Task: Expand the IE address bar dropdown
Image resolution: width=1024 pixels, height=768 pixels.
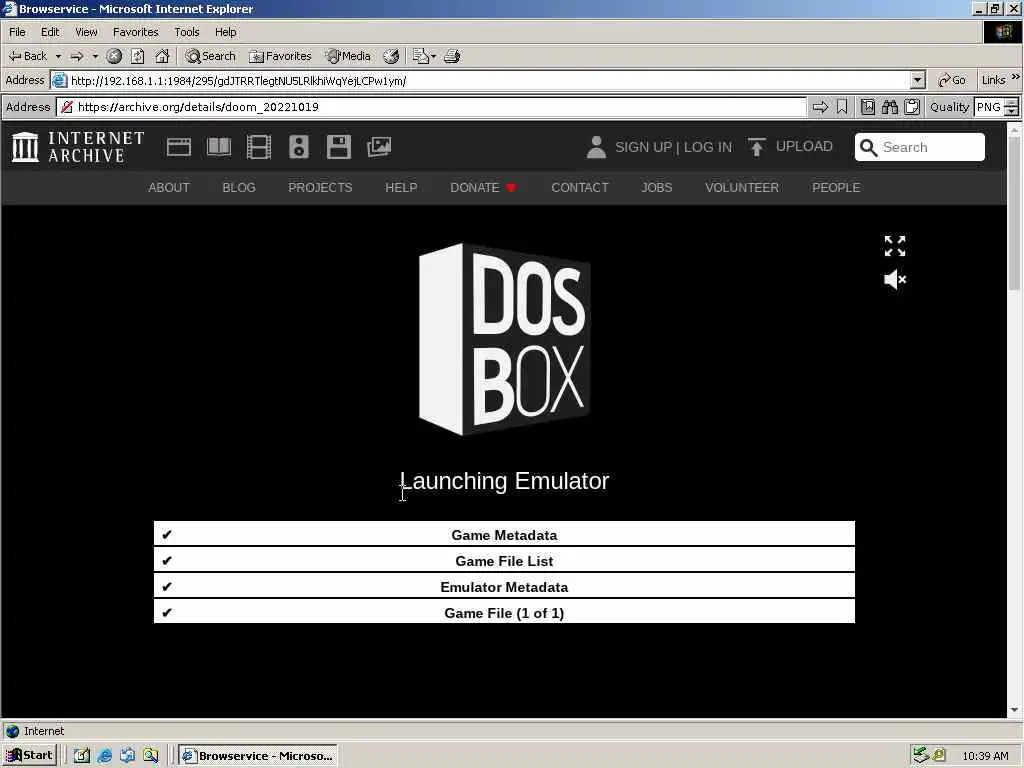Action: pyautogui.click(x=918, y=80)
